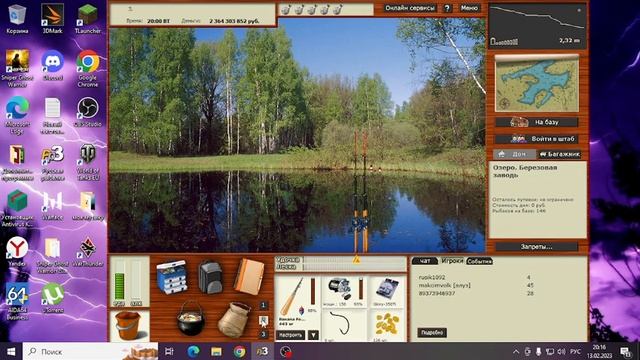
Task: Switch to the События tab
Action: pyautogui.click(x=479, y=261)
